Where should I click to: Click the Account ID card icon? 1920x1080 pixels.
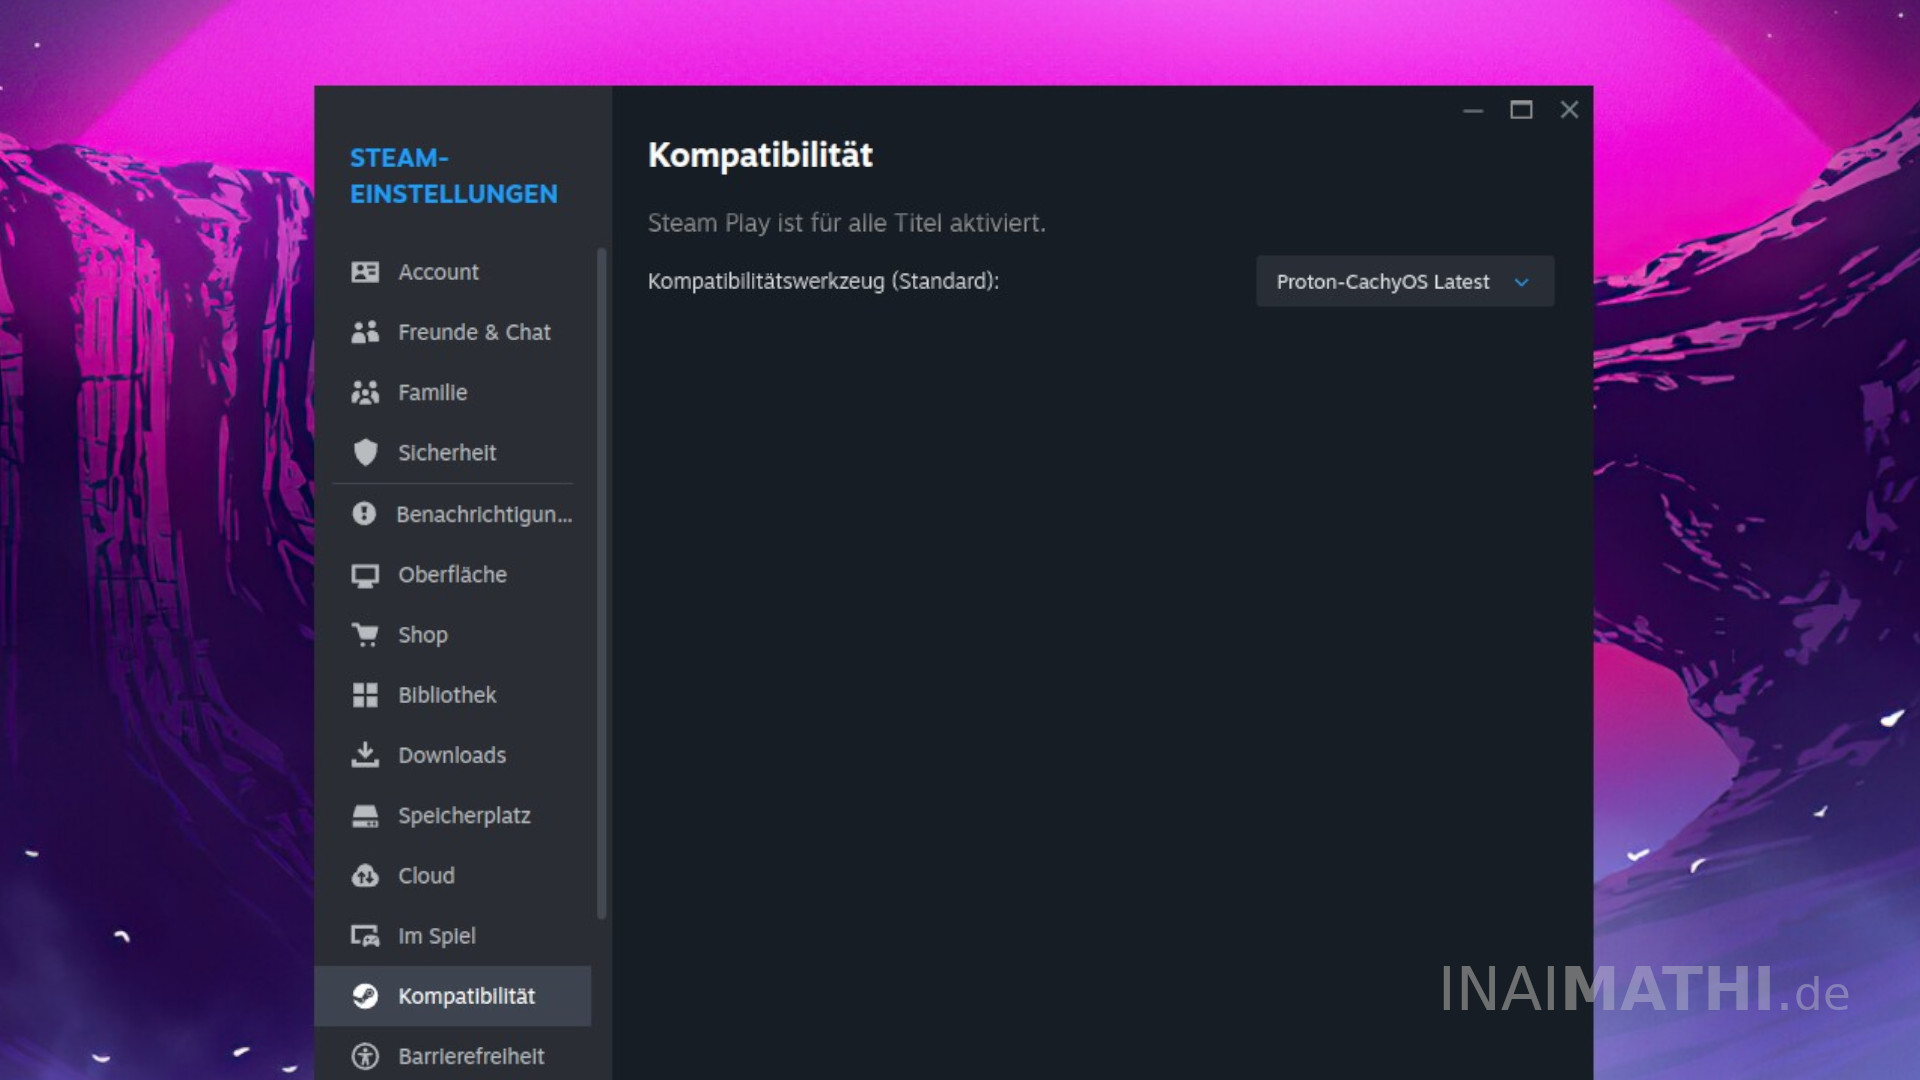365,272
